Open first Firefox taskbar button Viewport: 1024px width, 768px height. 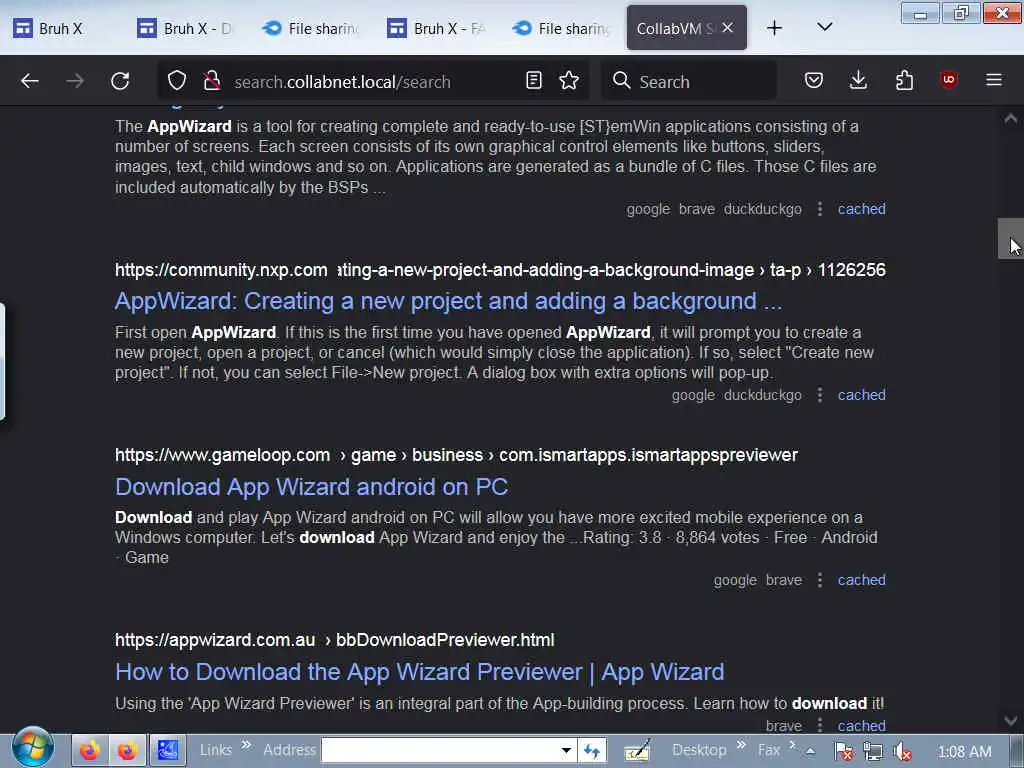click(x=89, y=750)
